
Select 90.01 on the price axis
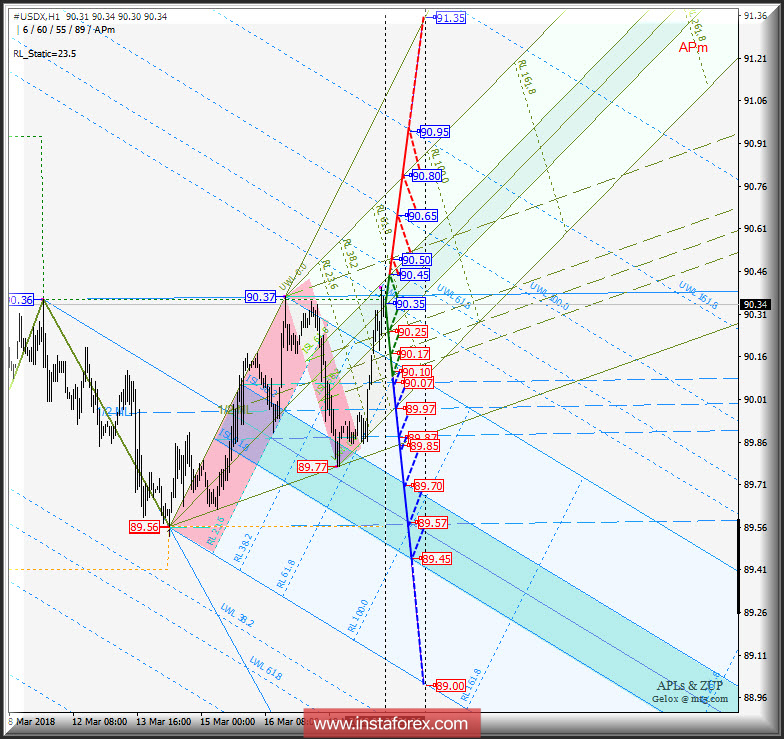pyautogui.click(x=755, y=400)
